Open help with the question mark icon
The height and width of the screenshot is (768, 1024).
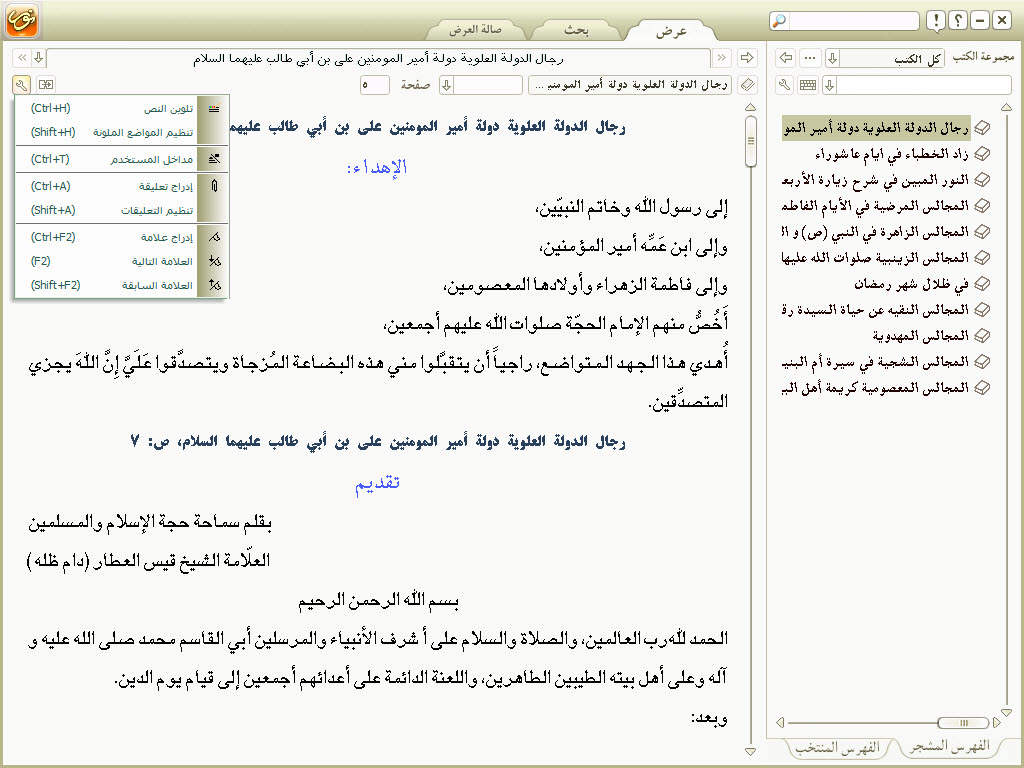957,21
